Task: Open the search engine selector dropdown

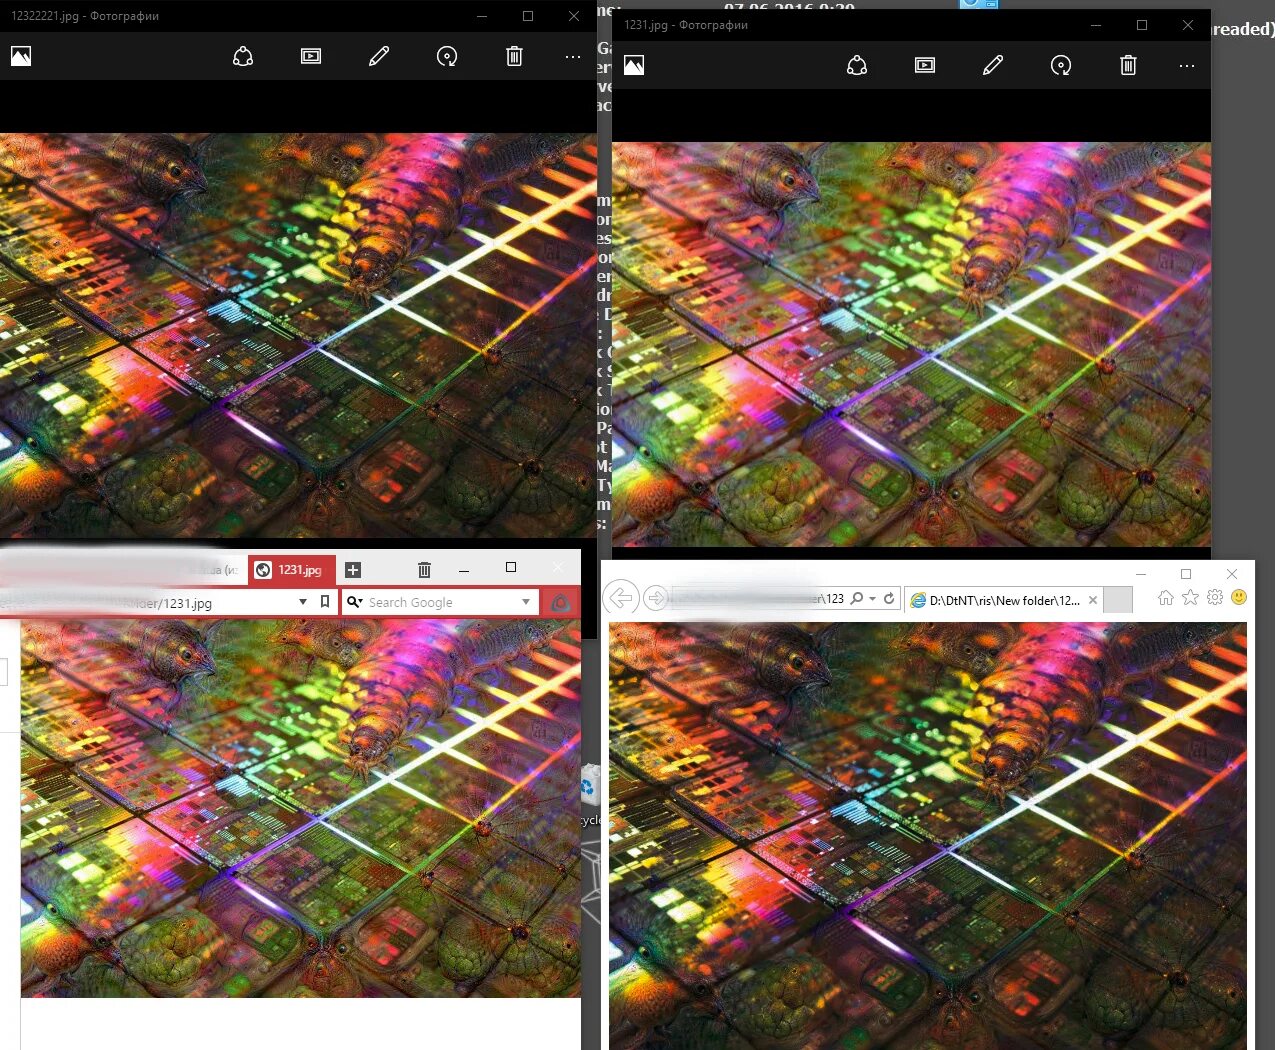Action: (354, 602)
